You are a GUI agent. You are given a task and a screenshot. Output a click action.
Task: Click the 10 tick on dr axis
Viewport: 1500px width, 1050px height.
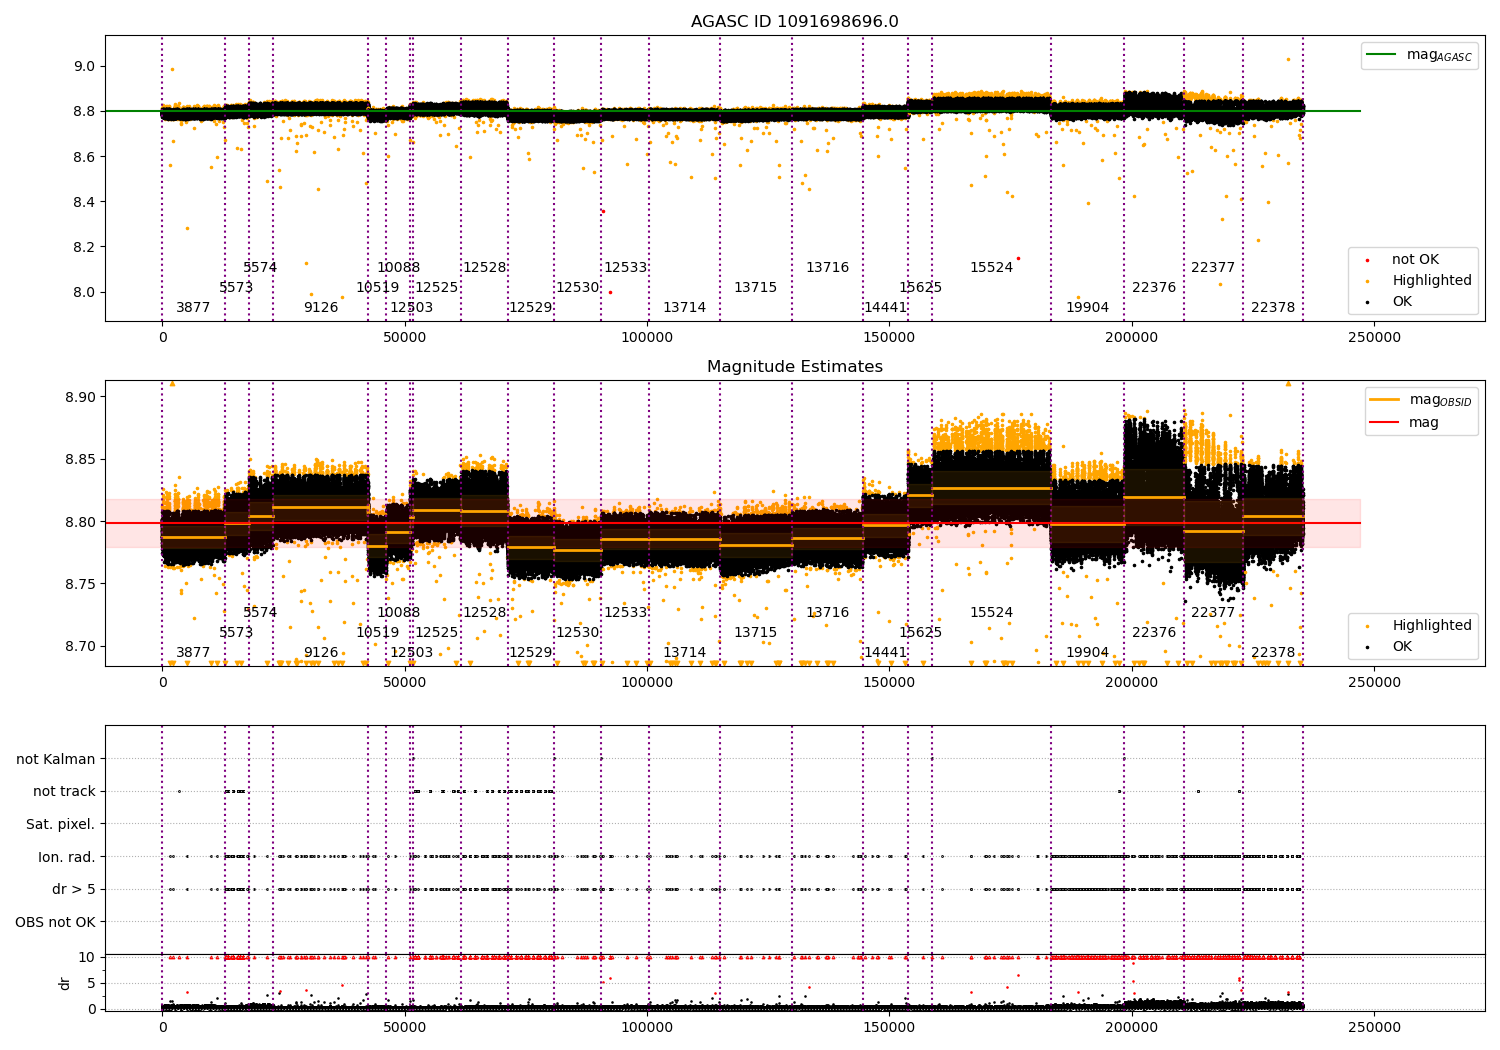(87, 958)
